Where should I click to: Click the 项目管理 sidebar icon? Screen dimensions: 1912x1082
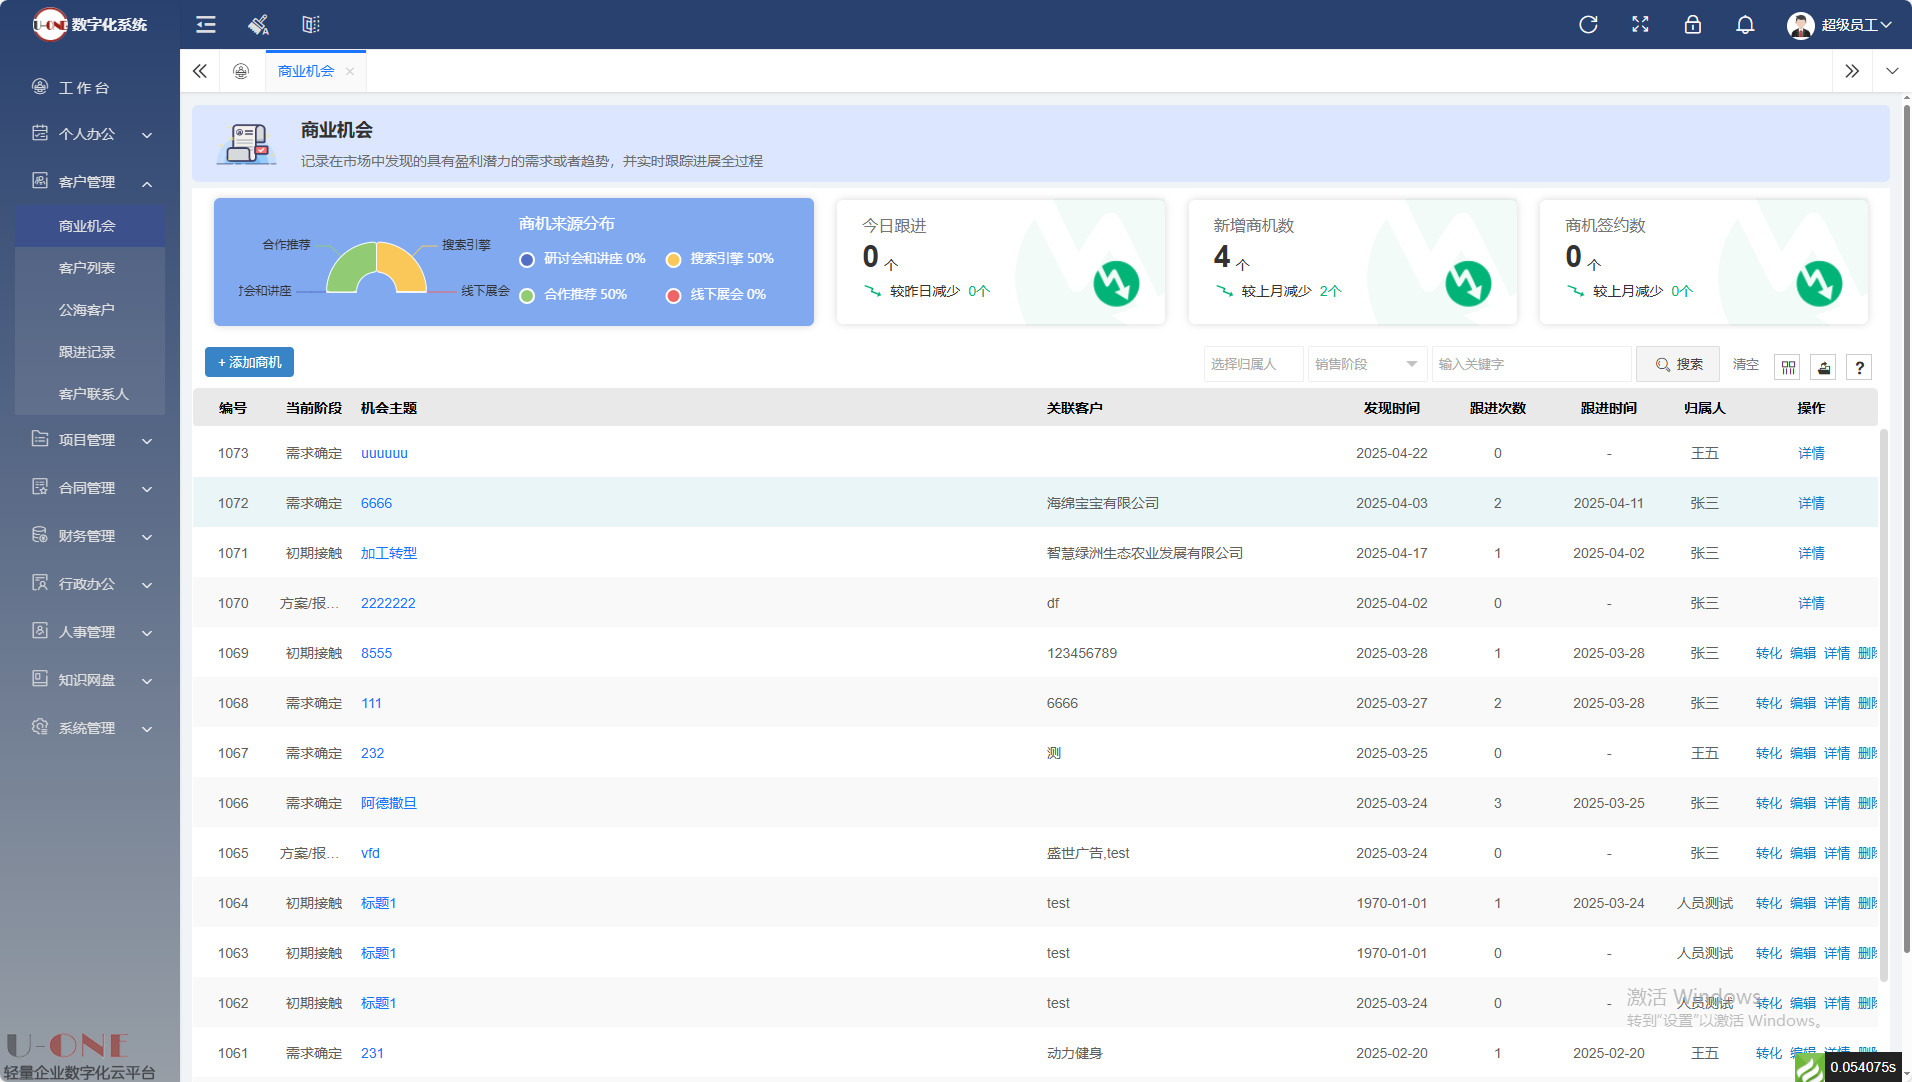tap(40, 439)
